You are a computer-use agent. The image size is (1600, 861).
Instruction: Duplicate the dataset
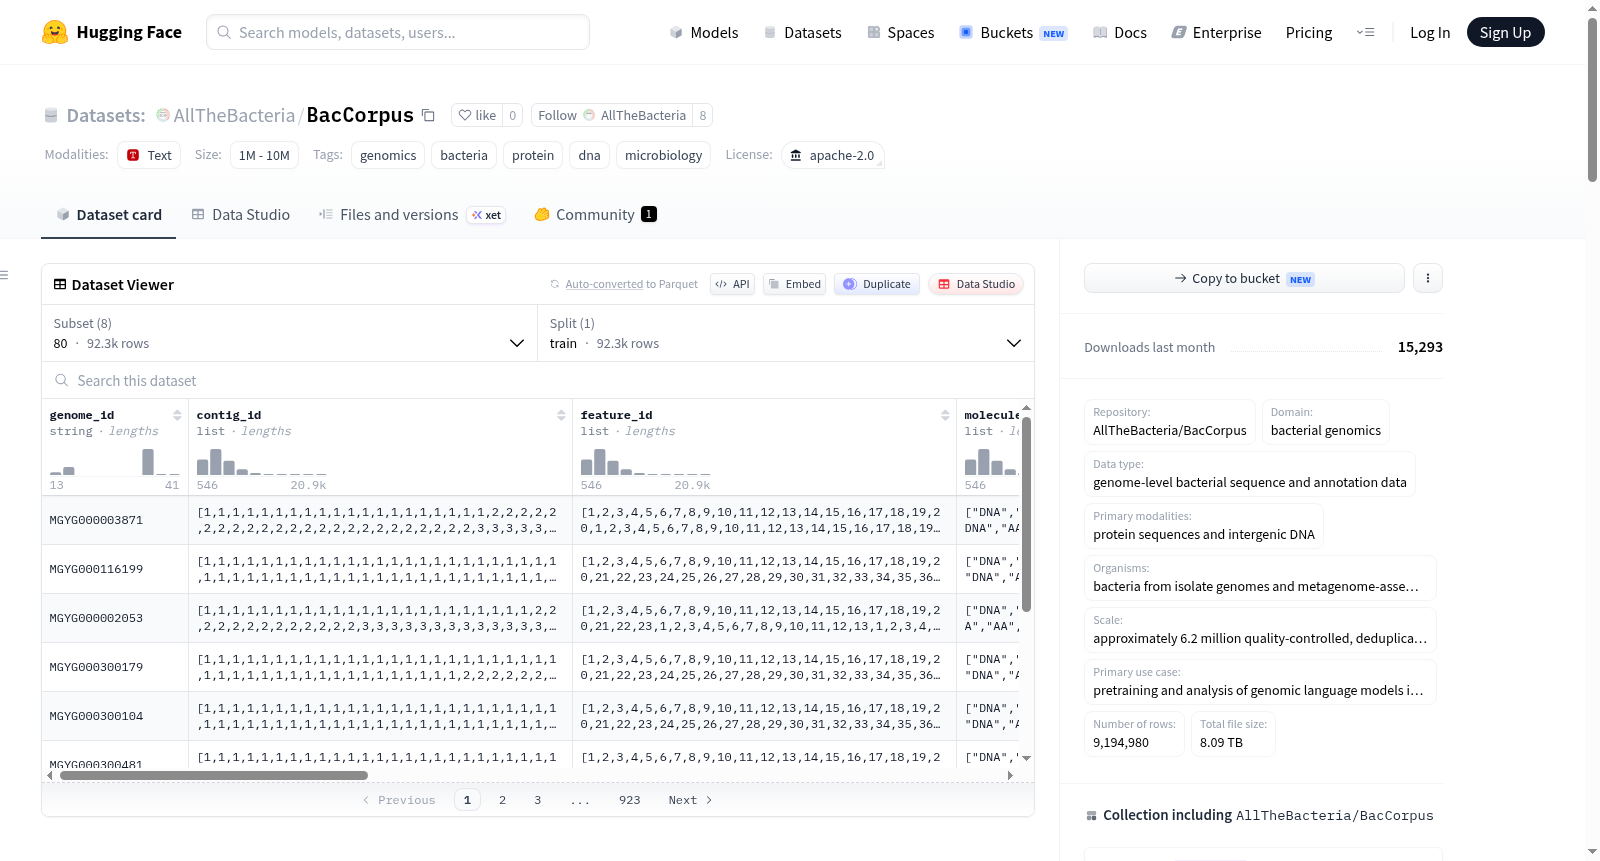877,284
